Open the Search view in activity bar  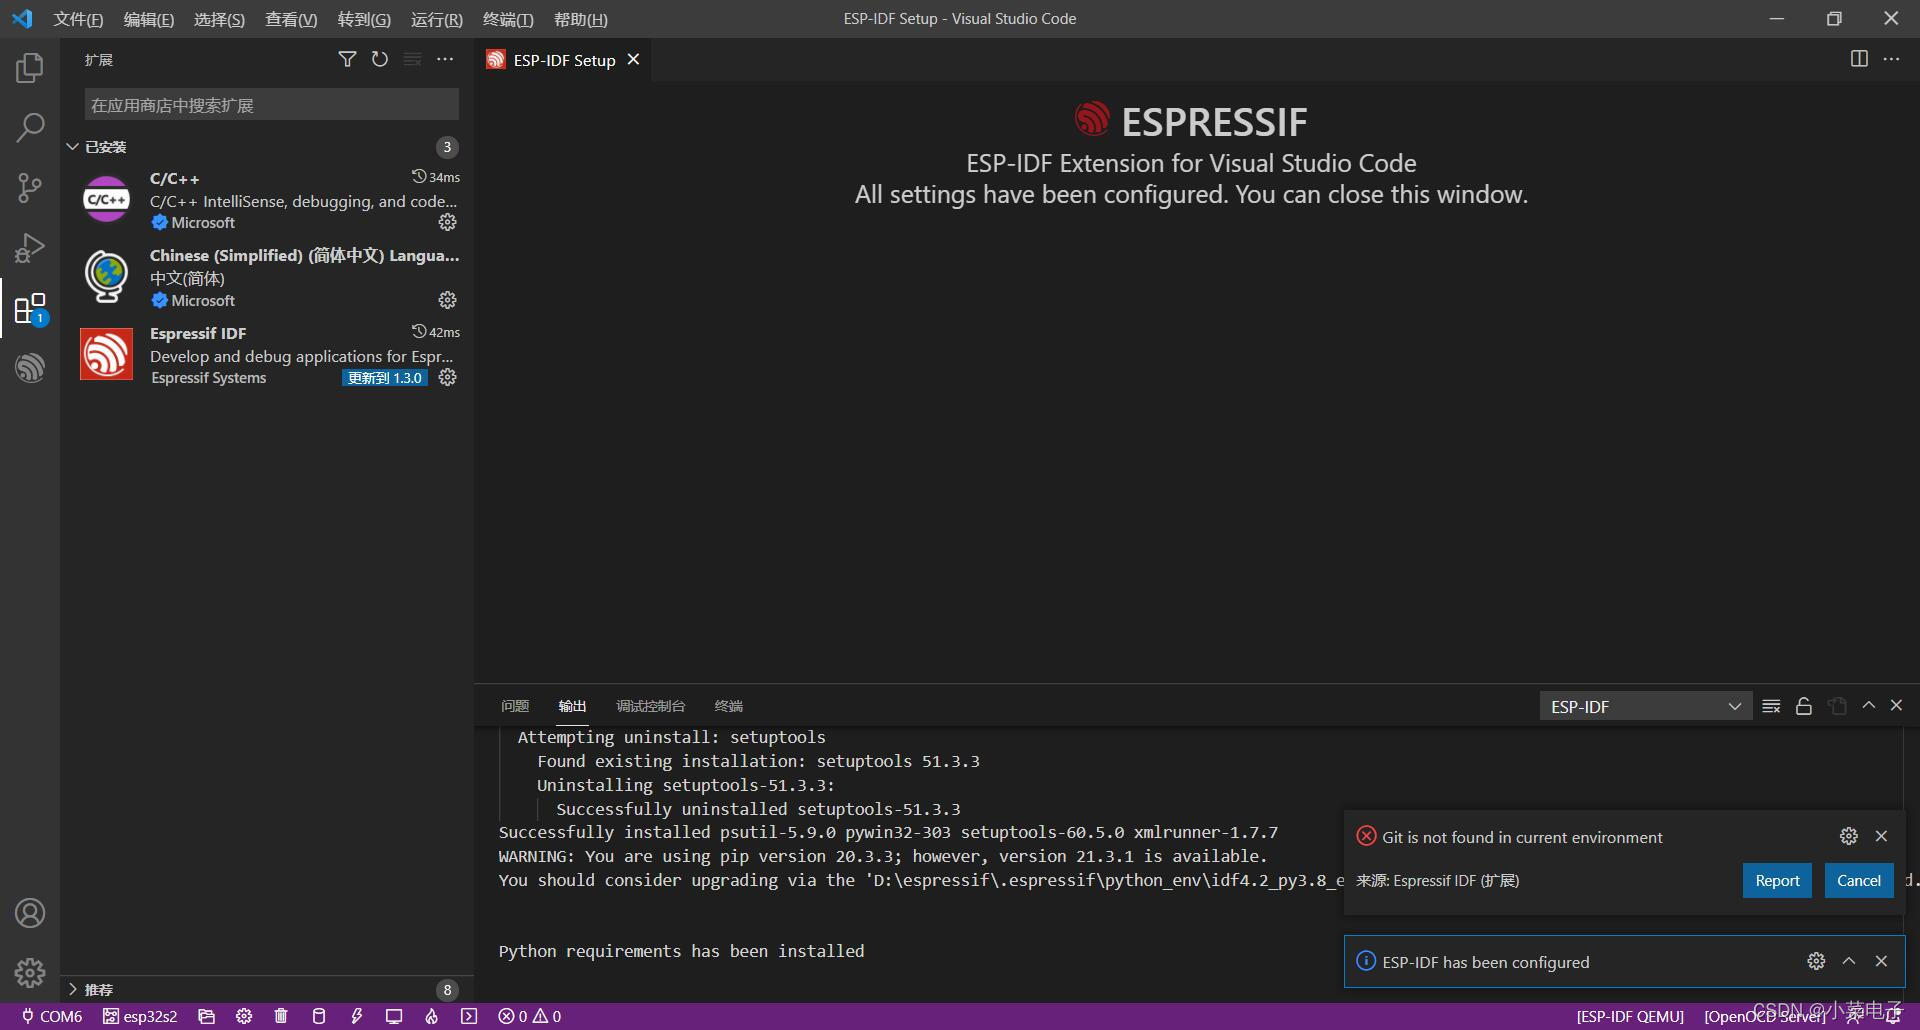click(30, 127)
